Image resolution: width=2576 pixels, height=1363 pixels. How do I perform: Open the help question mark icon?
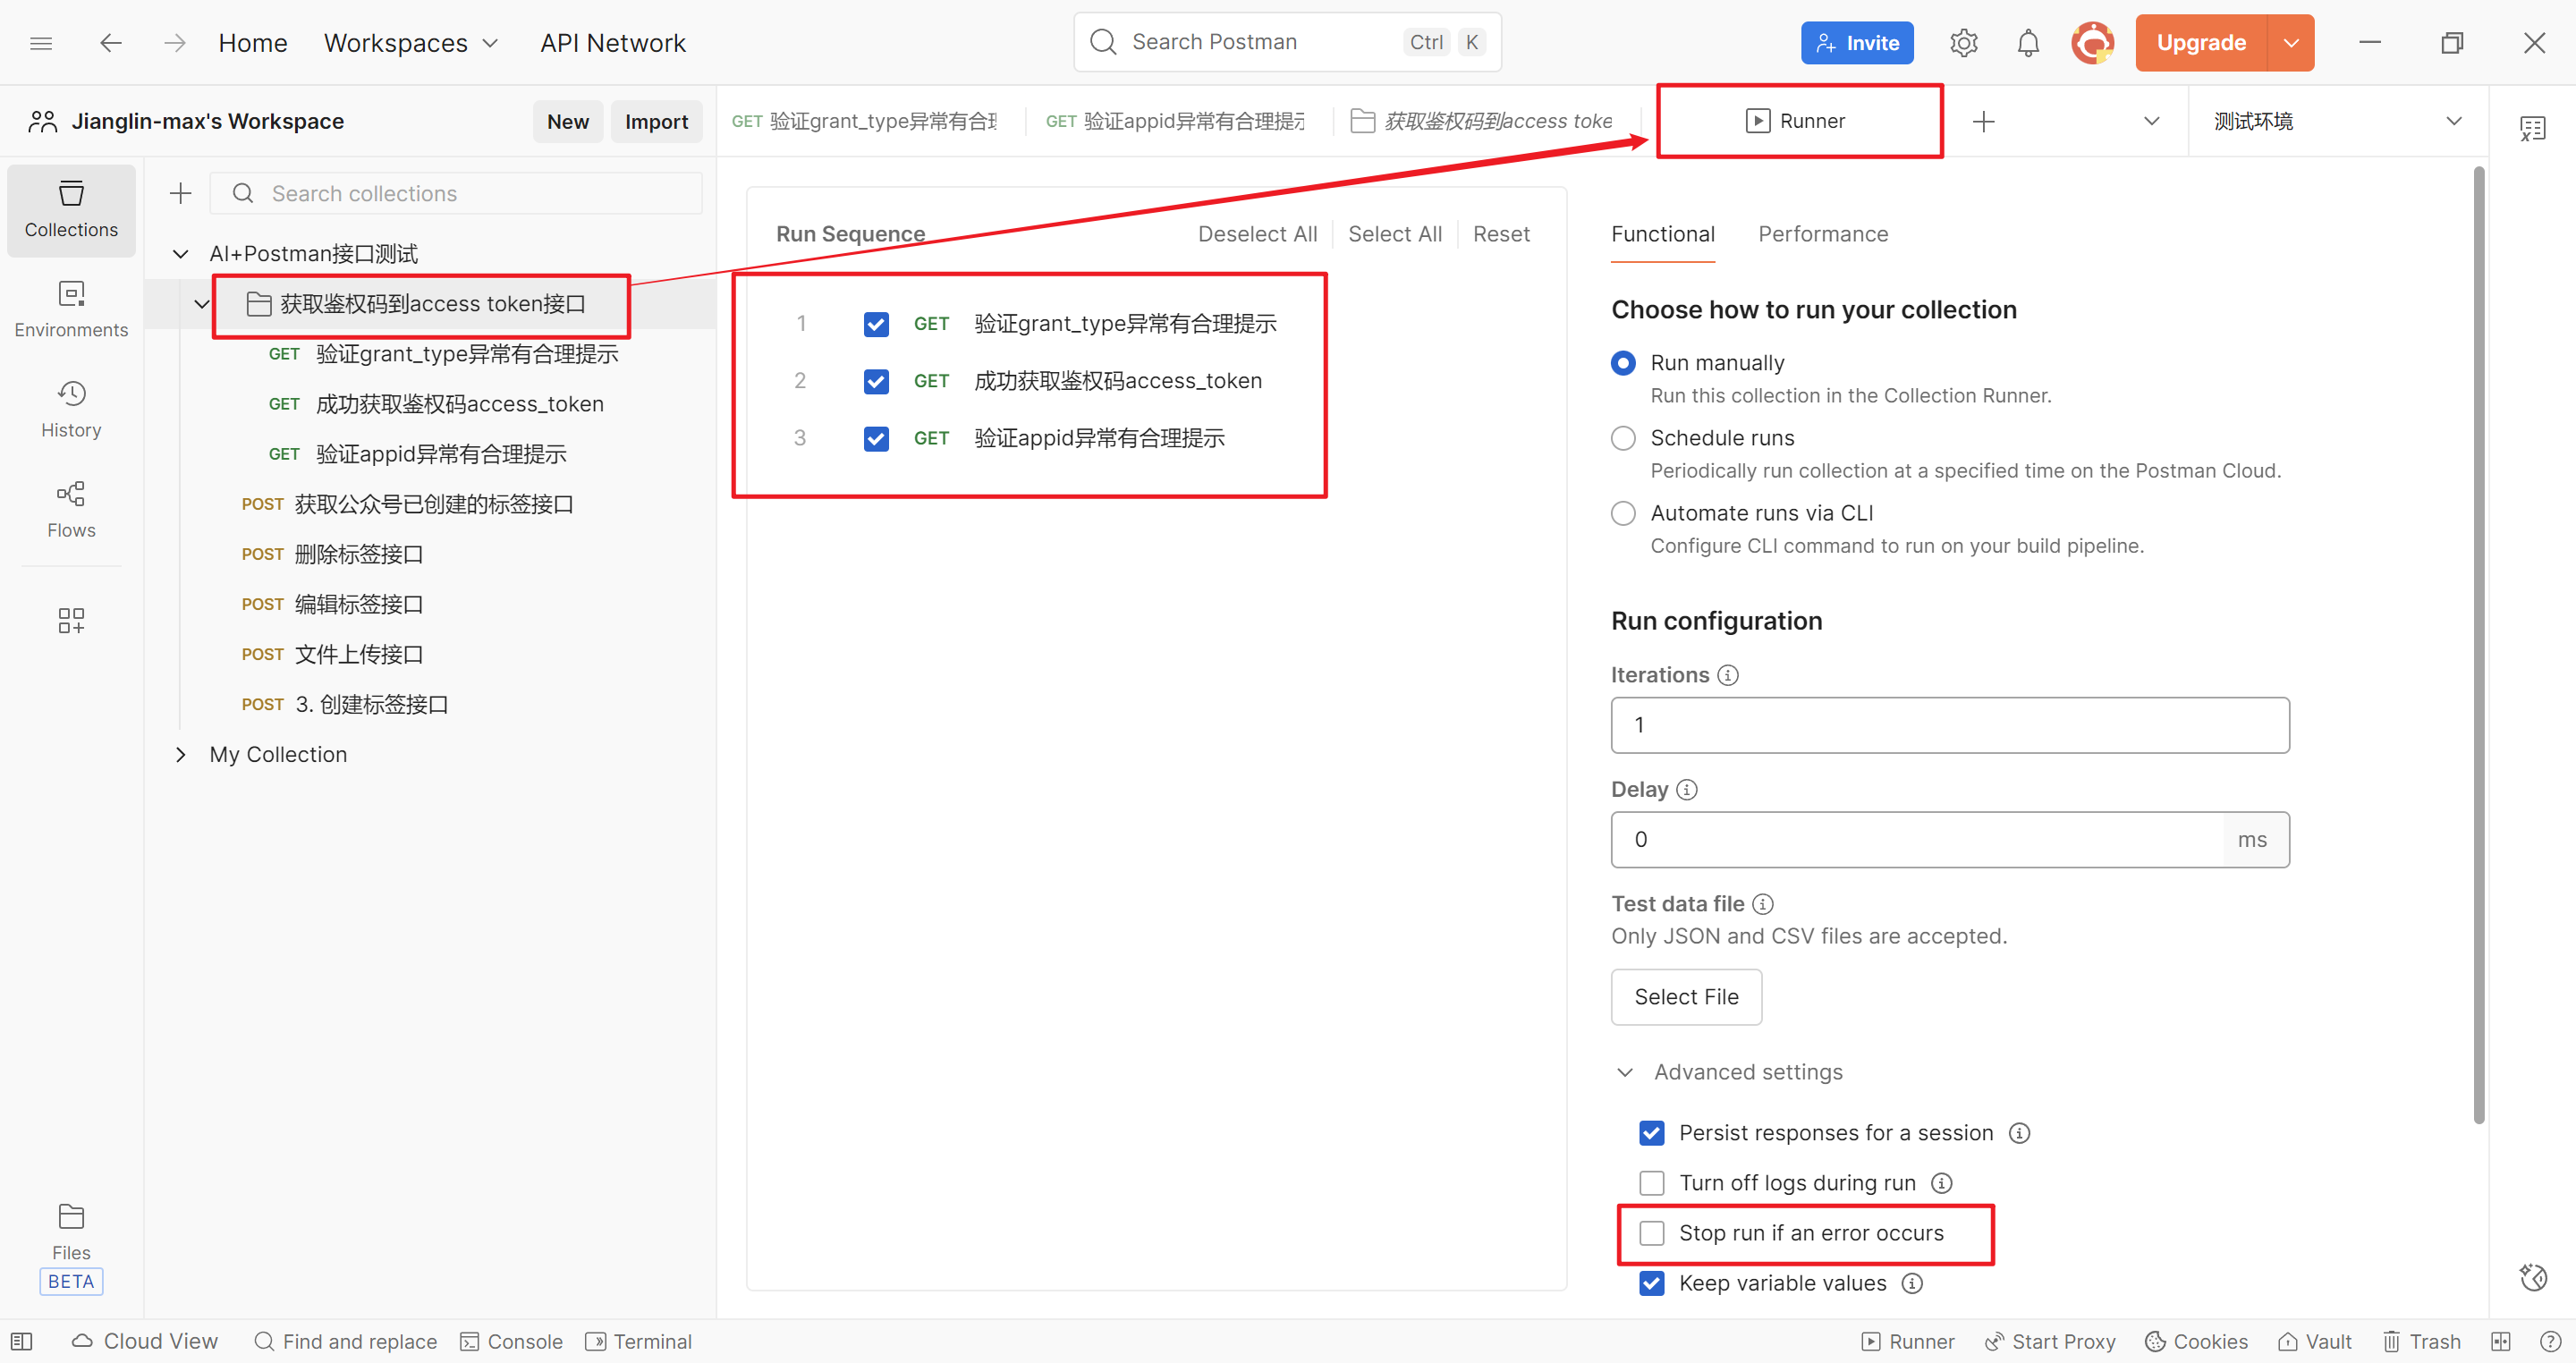tap(2550, 1341)
